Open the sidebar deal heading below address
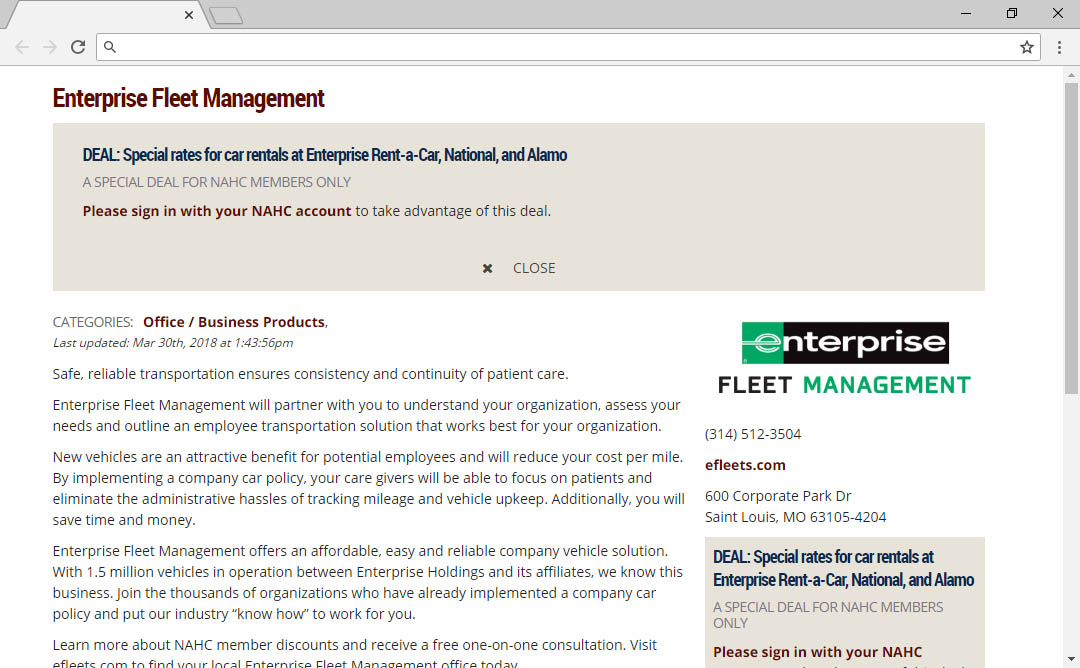Screen dimensions: 1080x668 (x=843, y=568)
